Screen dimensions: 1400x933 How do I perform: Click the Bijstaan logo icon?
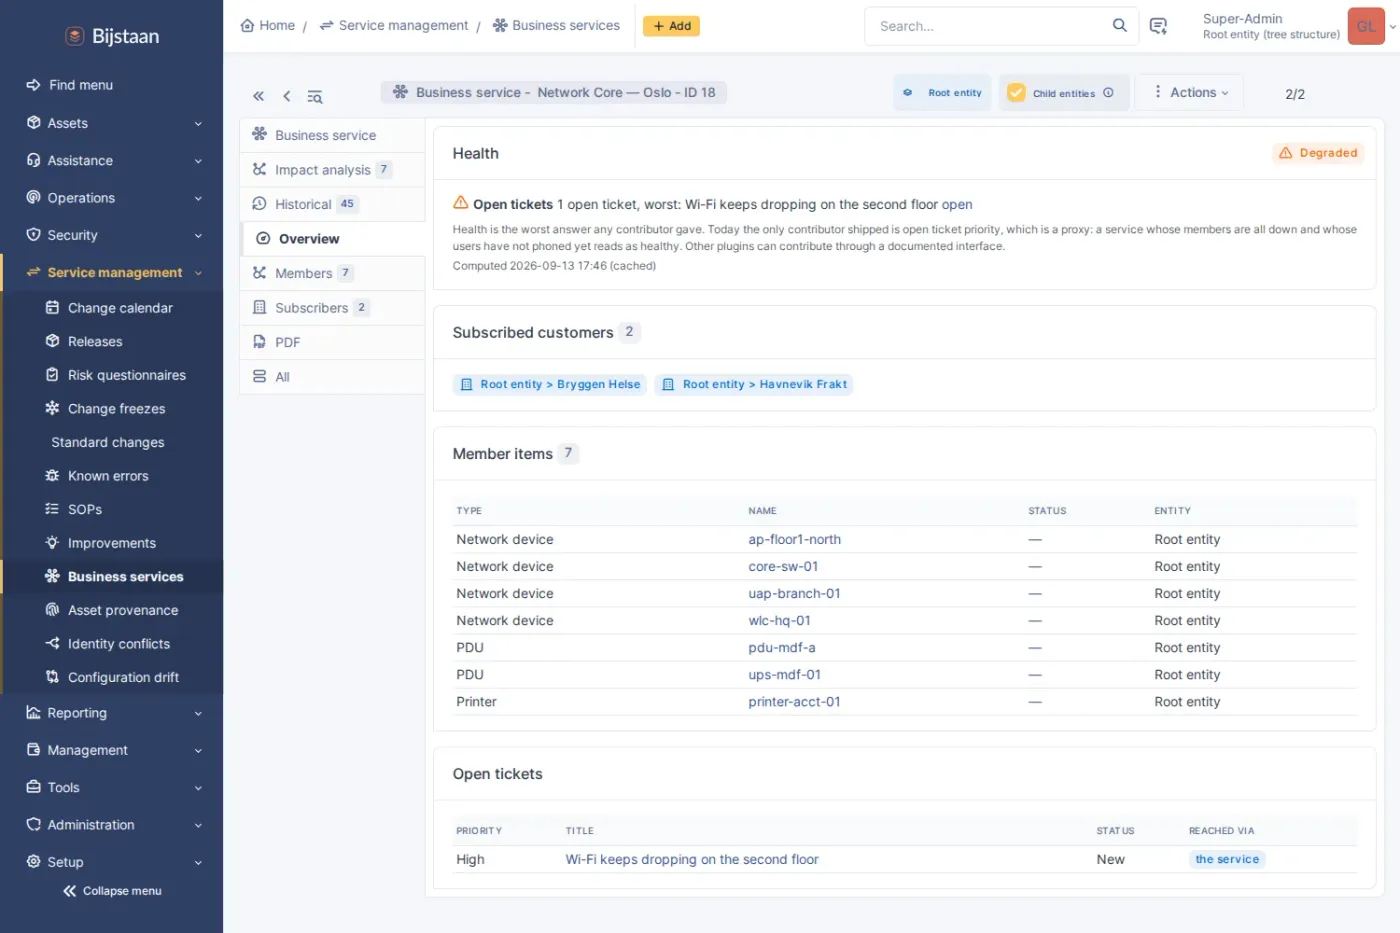click(x=74, y=36)
